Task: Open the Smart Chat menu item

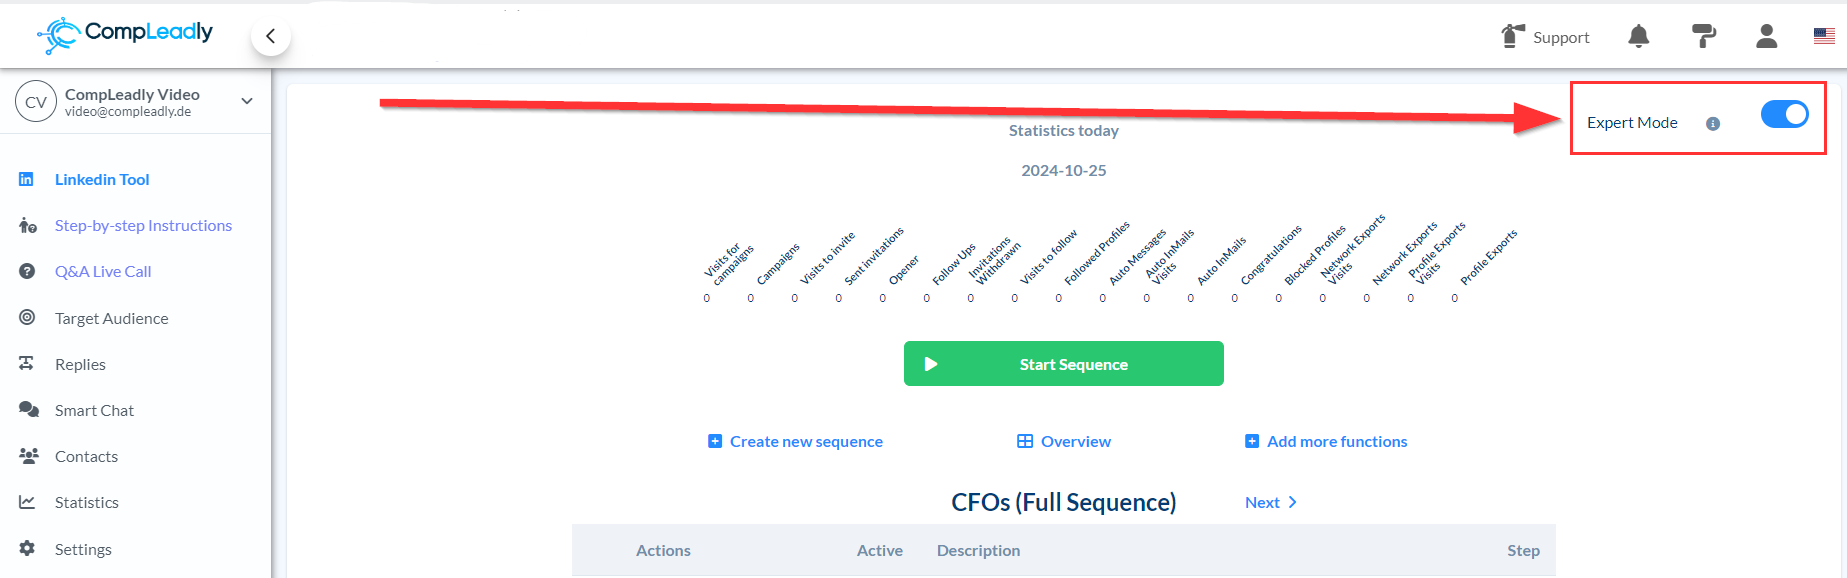Action: 94,410
